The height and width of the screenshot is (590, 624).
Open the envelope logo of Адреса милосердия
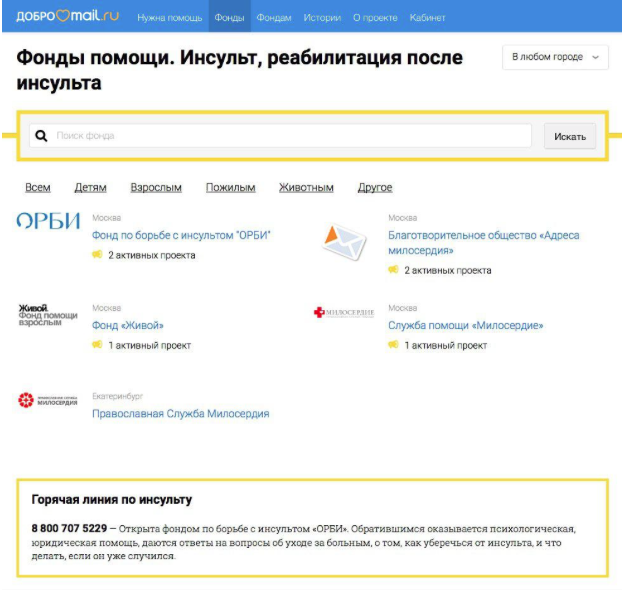[x=344, y=242]
